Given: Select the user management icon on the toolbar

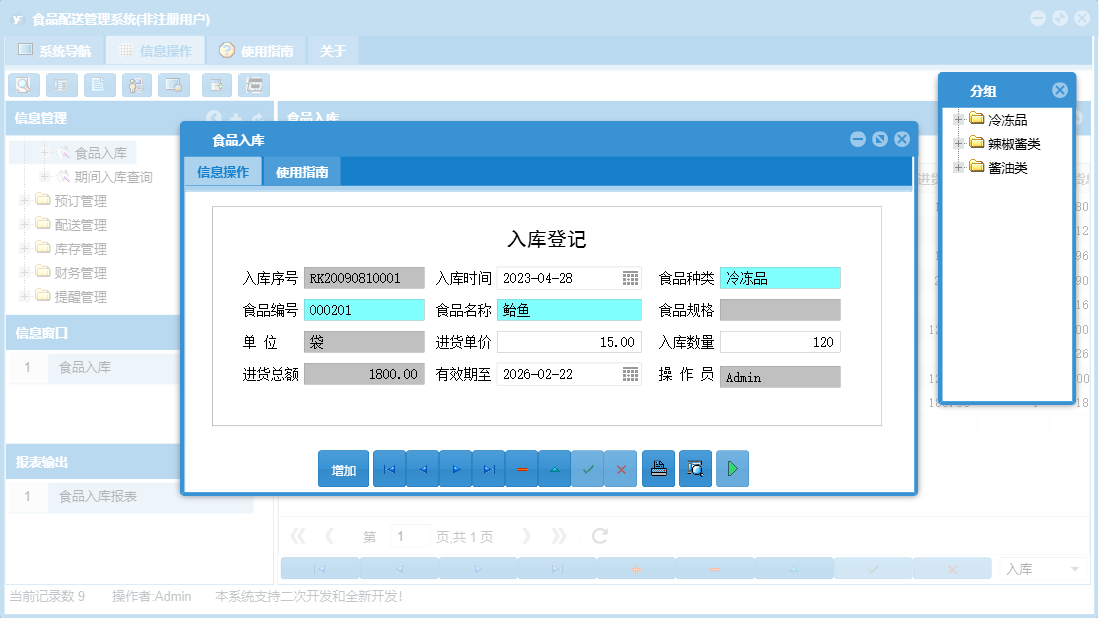Looking at the screenshot, I should point(136,85).
